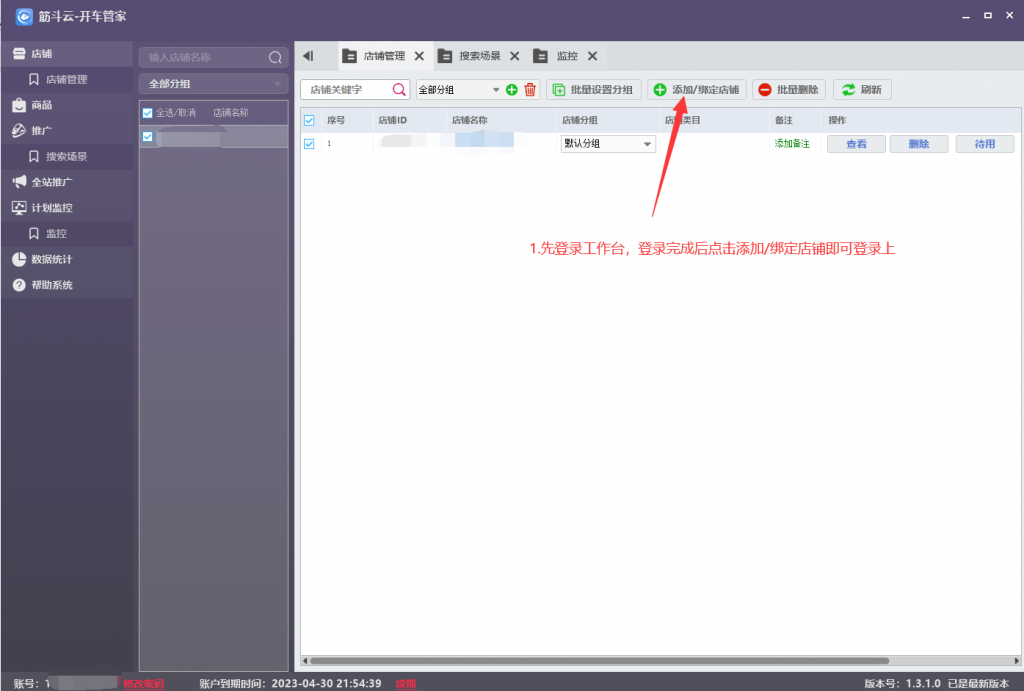This screenshot has width=1024, height=691.
Task: Click the pink magnifier search icon
Action: click(x=399, y=89)
